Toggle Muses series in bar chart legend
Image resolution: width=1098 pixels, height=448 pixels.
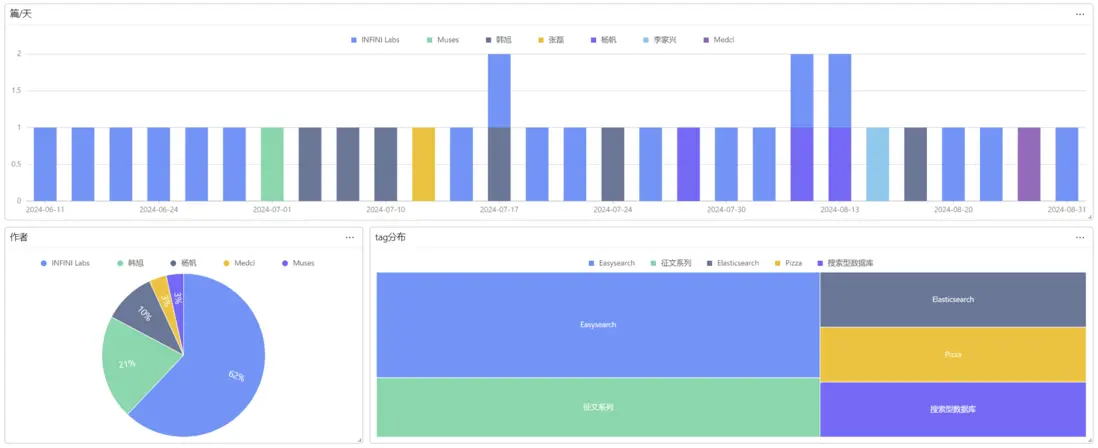pyautogui.click(x=443, y=40)
